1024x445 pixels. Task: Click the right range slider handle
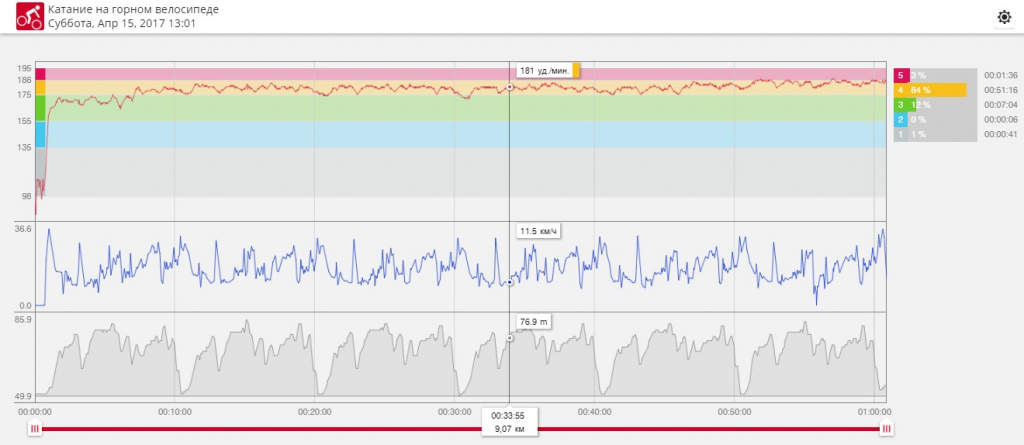(x=886, y=429)
